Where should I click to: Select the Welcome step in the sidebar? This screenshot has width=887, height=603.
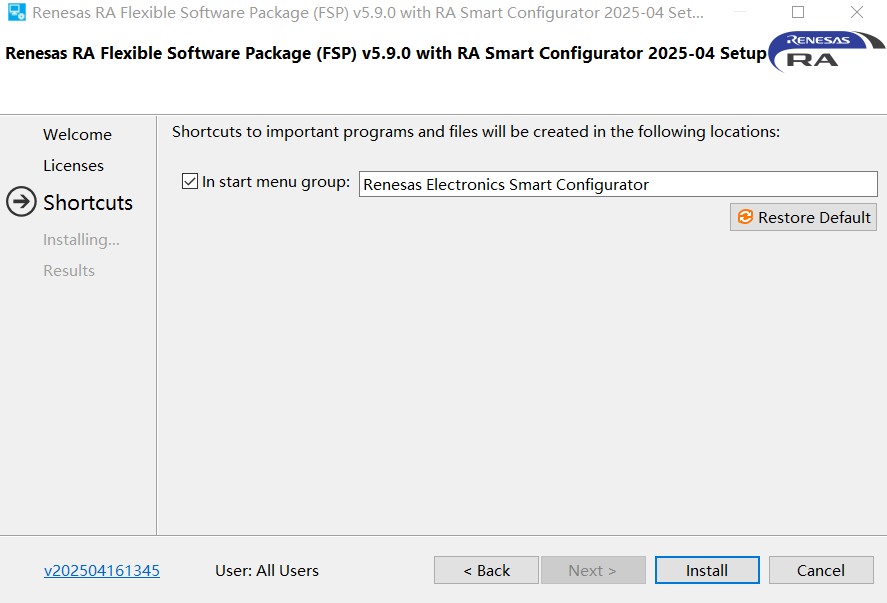click(x=77, y=135)
